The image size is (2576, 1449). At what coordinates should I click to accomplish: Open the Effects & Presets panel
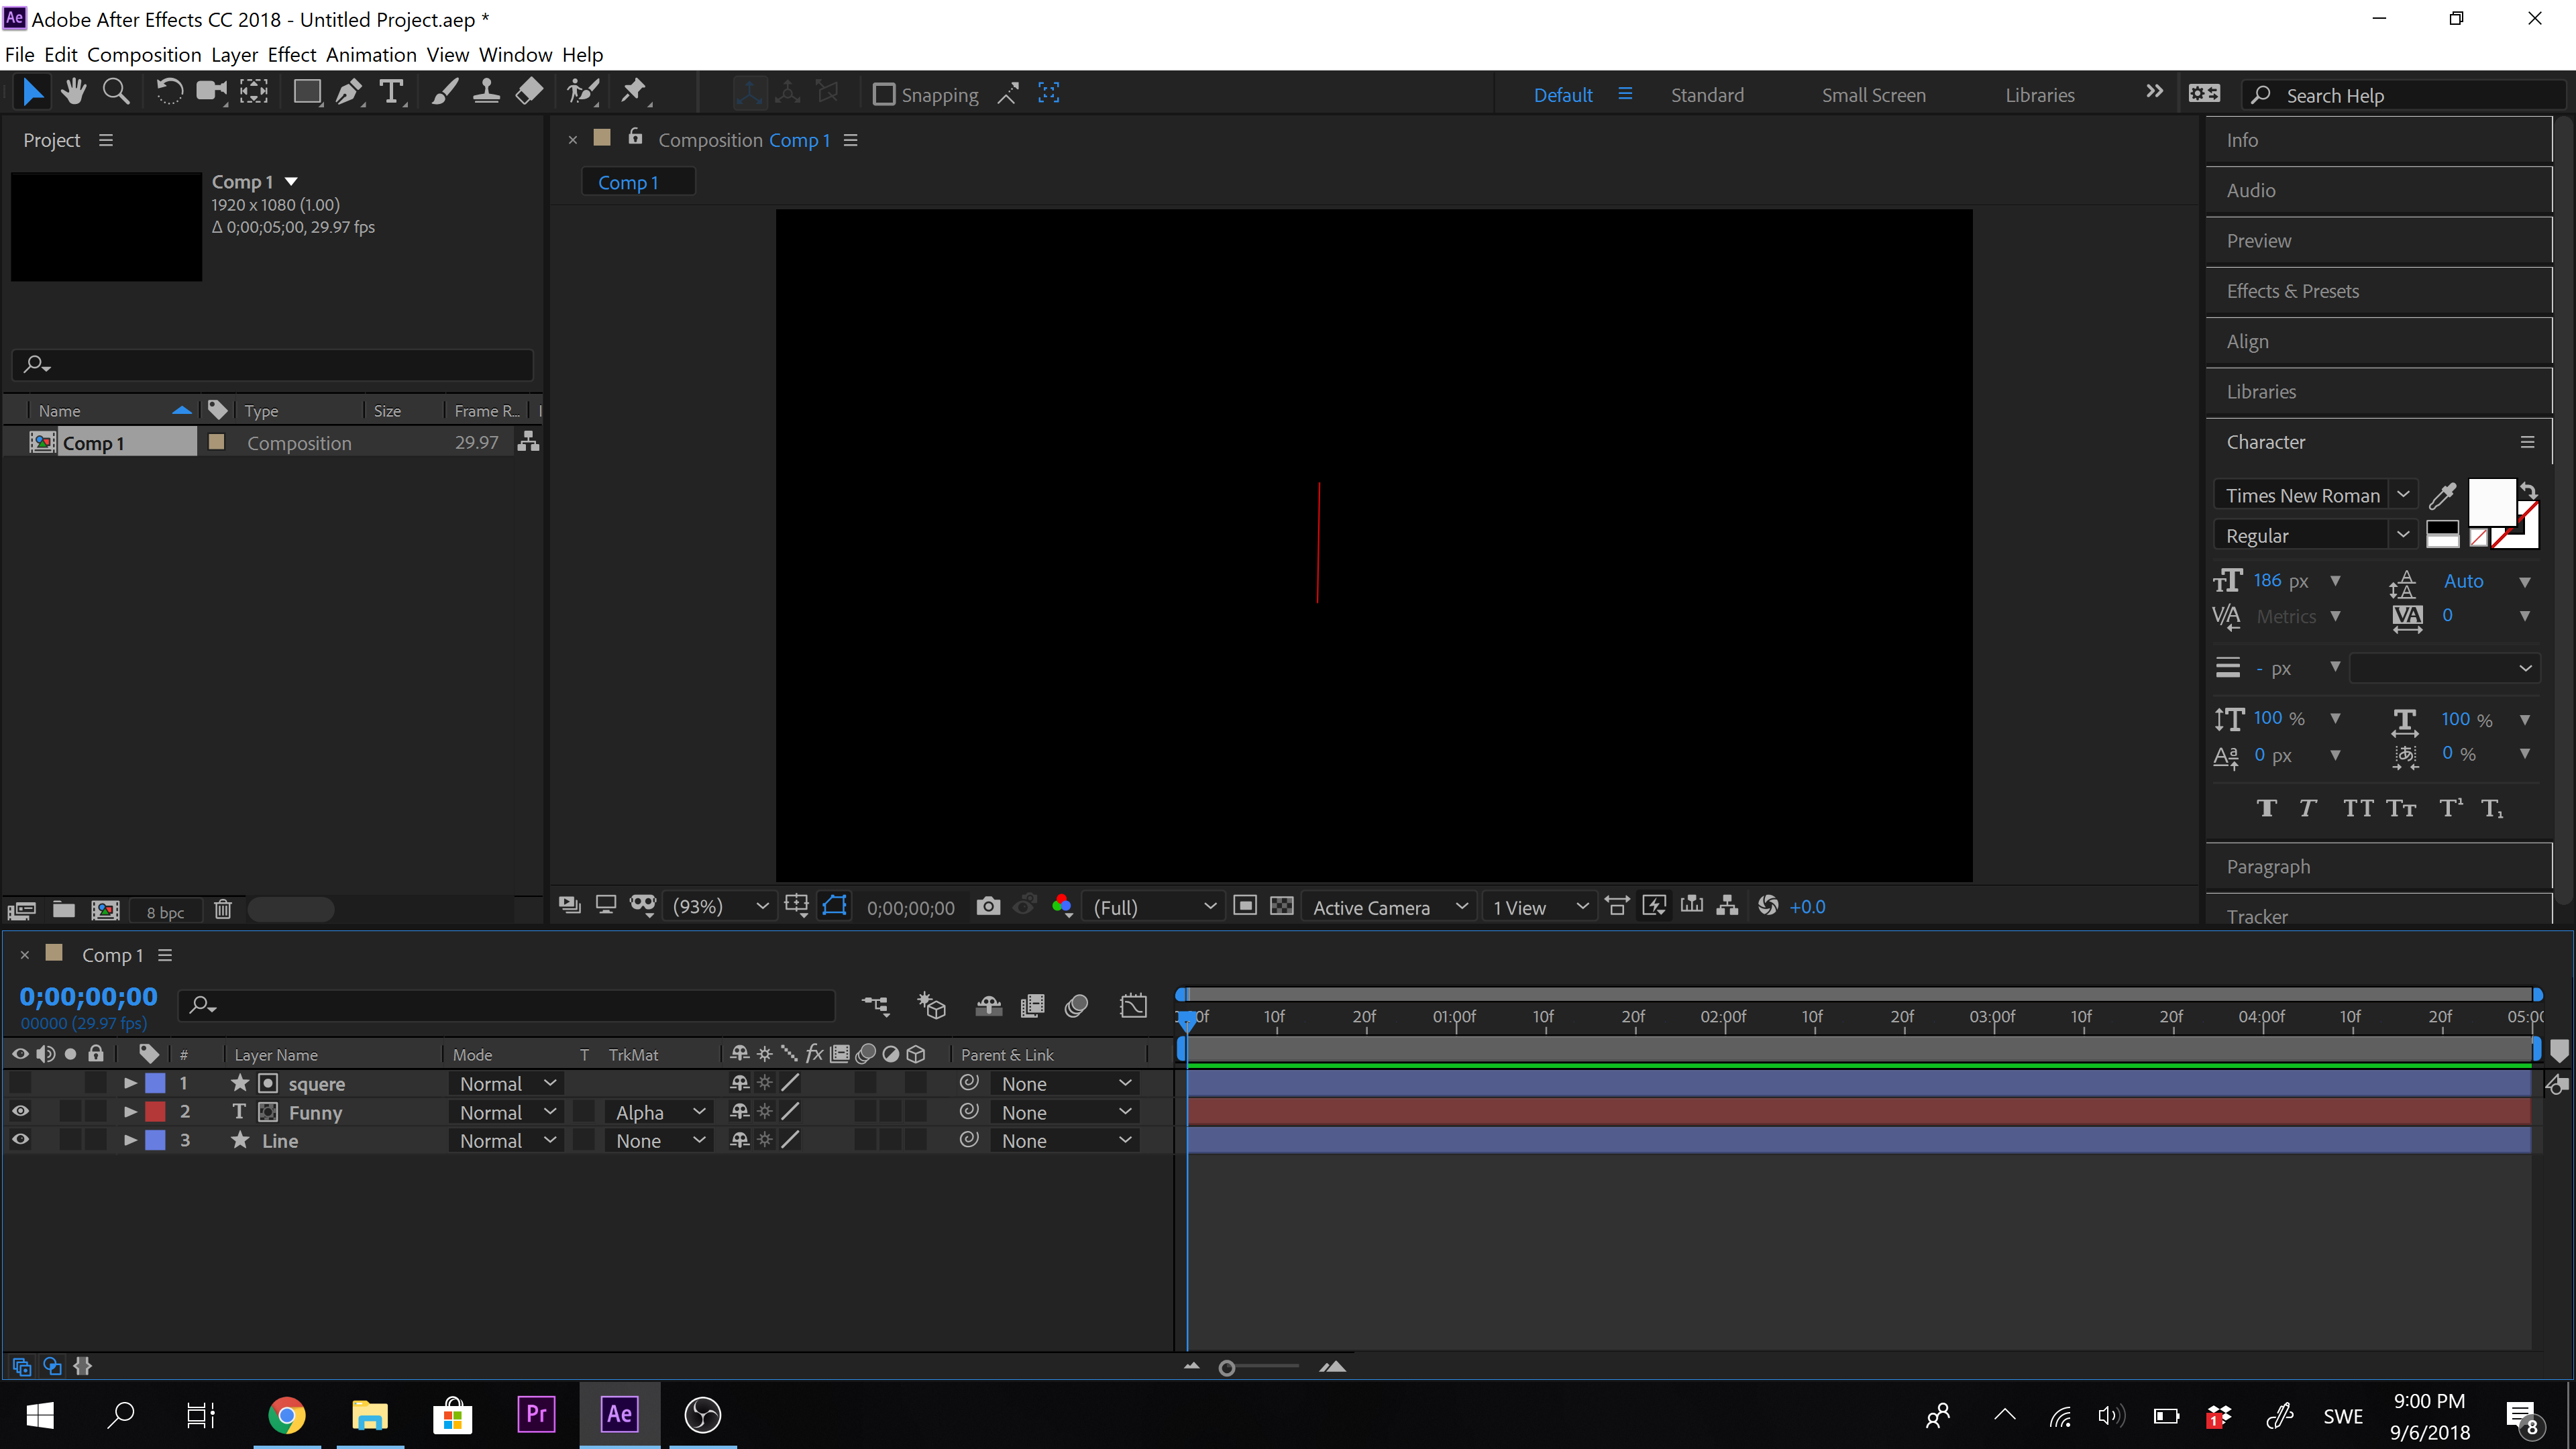click(x=2292, y=291)
